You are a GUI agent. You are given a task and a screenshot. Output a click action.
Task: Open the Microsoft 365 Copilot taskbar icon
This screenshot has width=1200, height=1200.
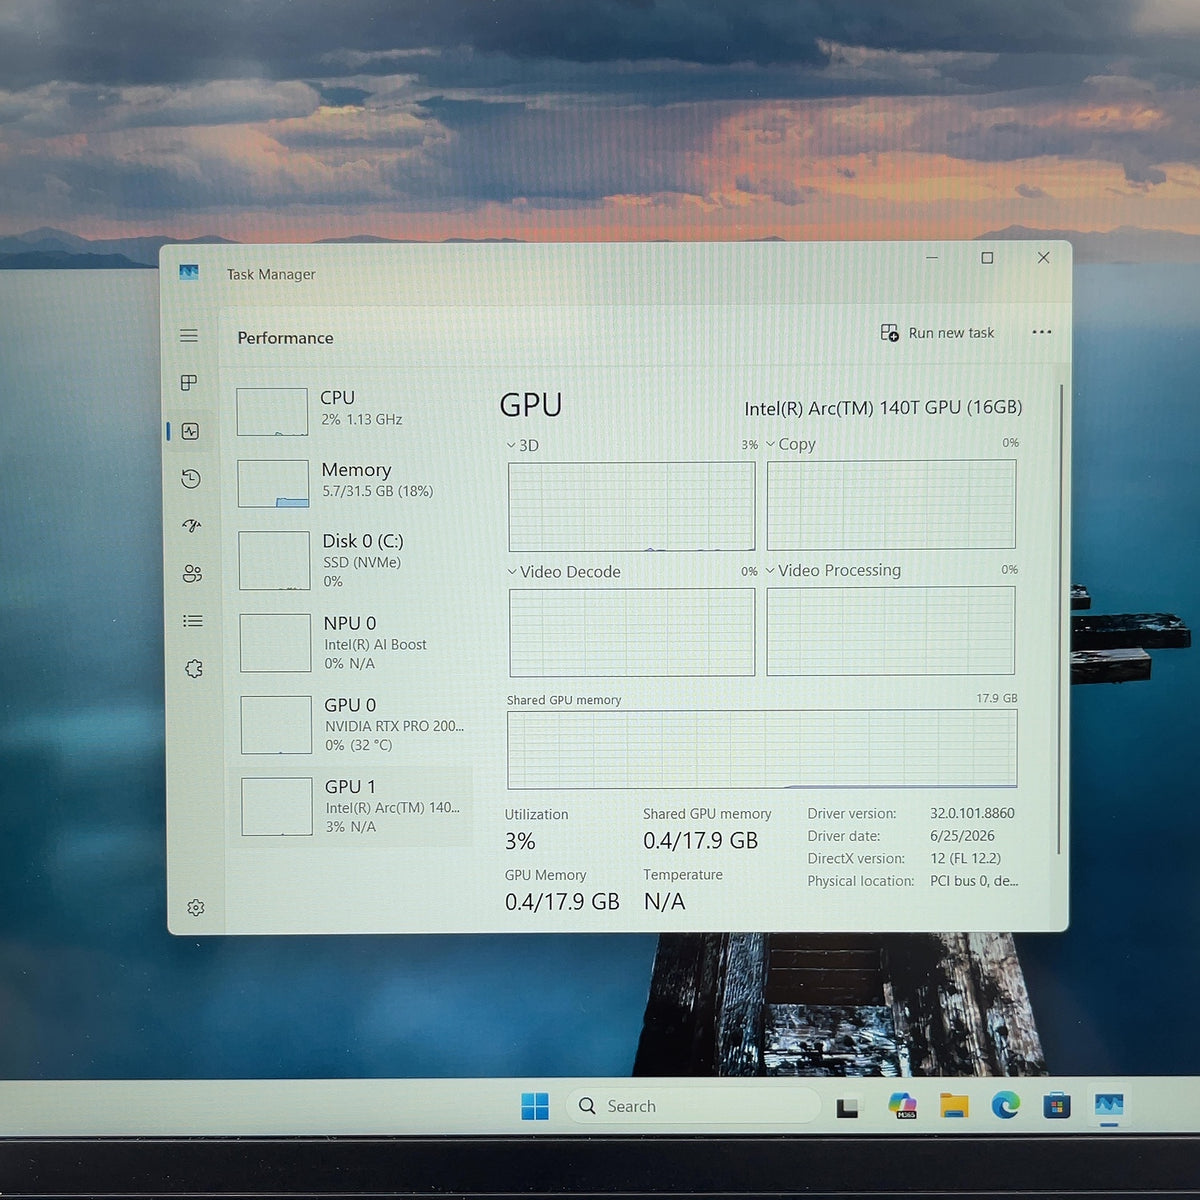902,1106
